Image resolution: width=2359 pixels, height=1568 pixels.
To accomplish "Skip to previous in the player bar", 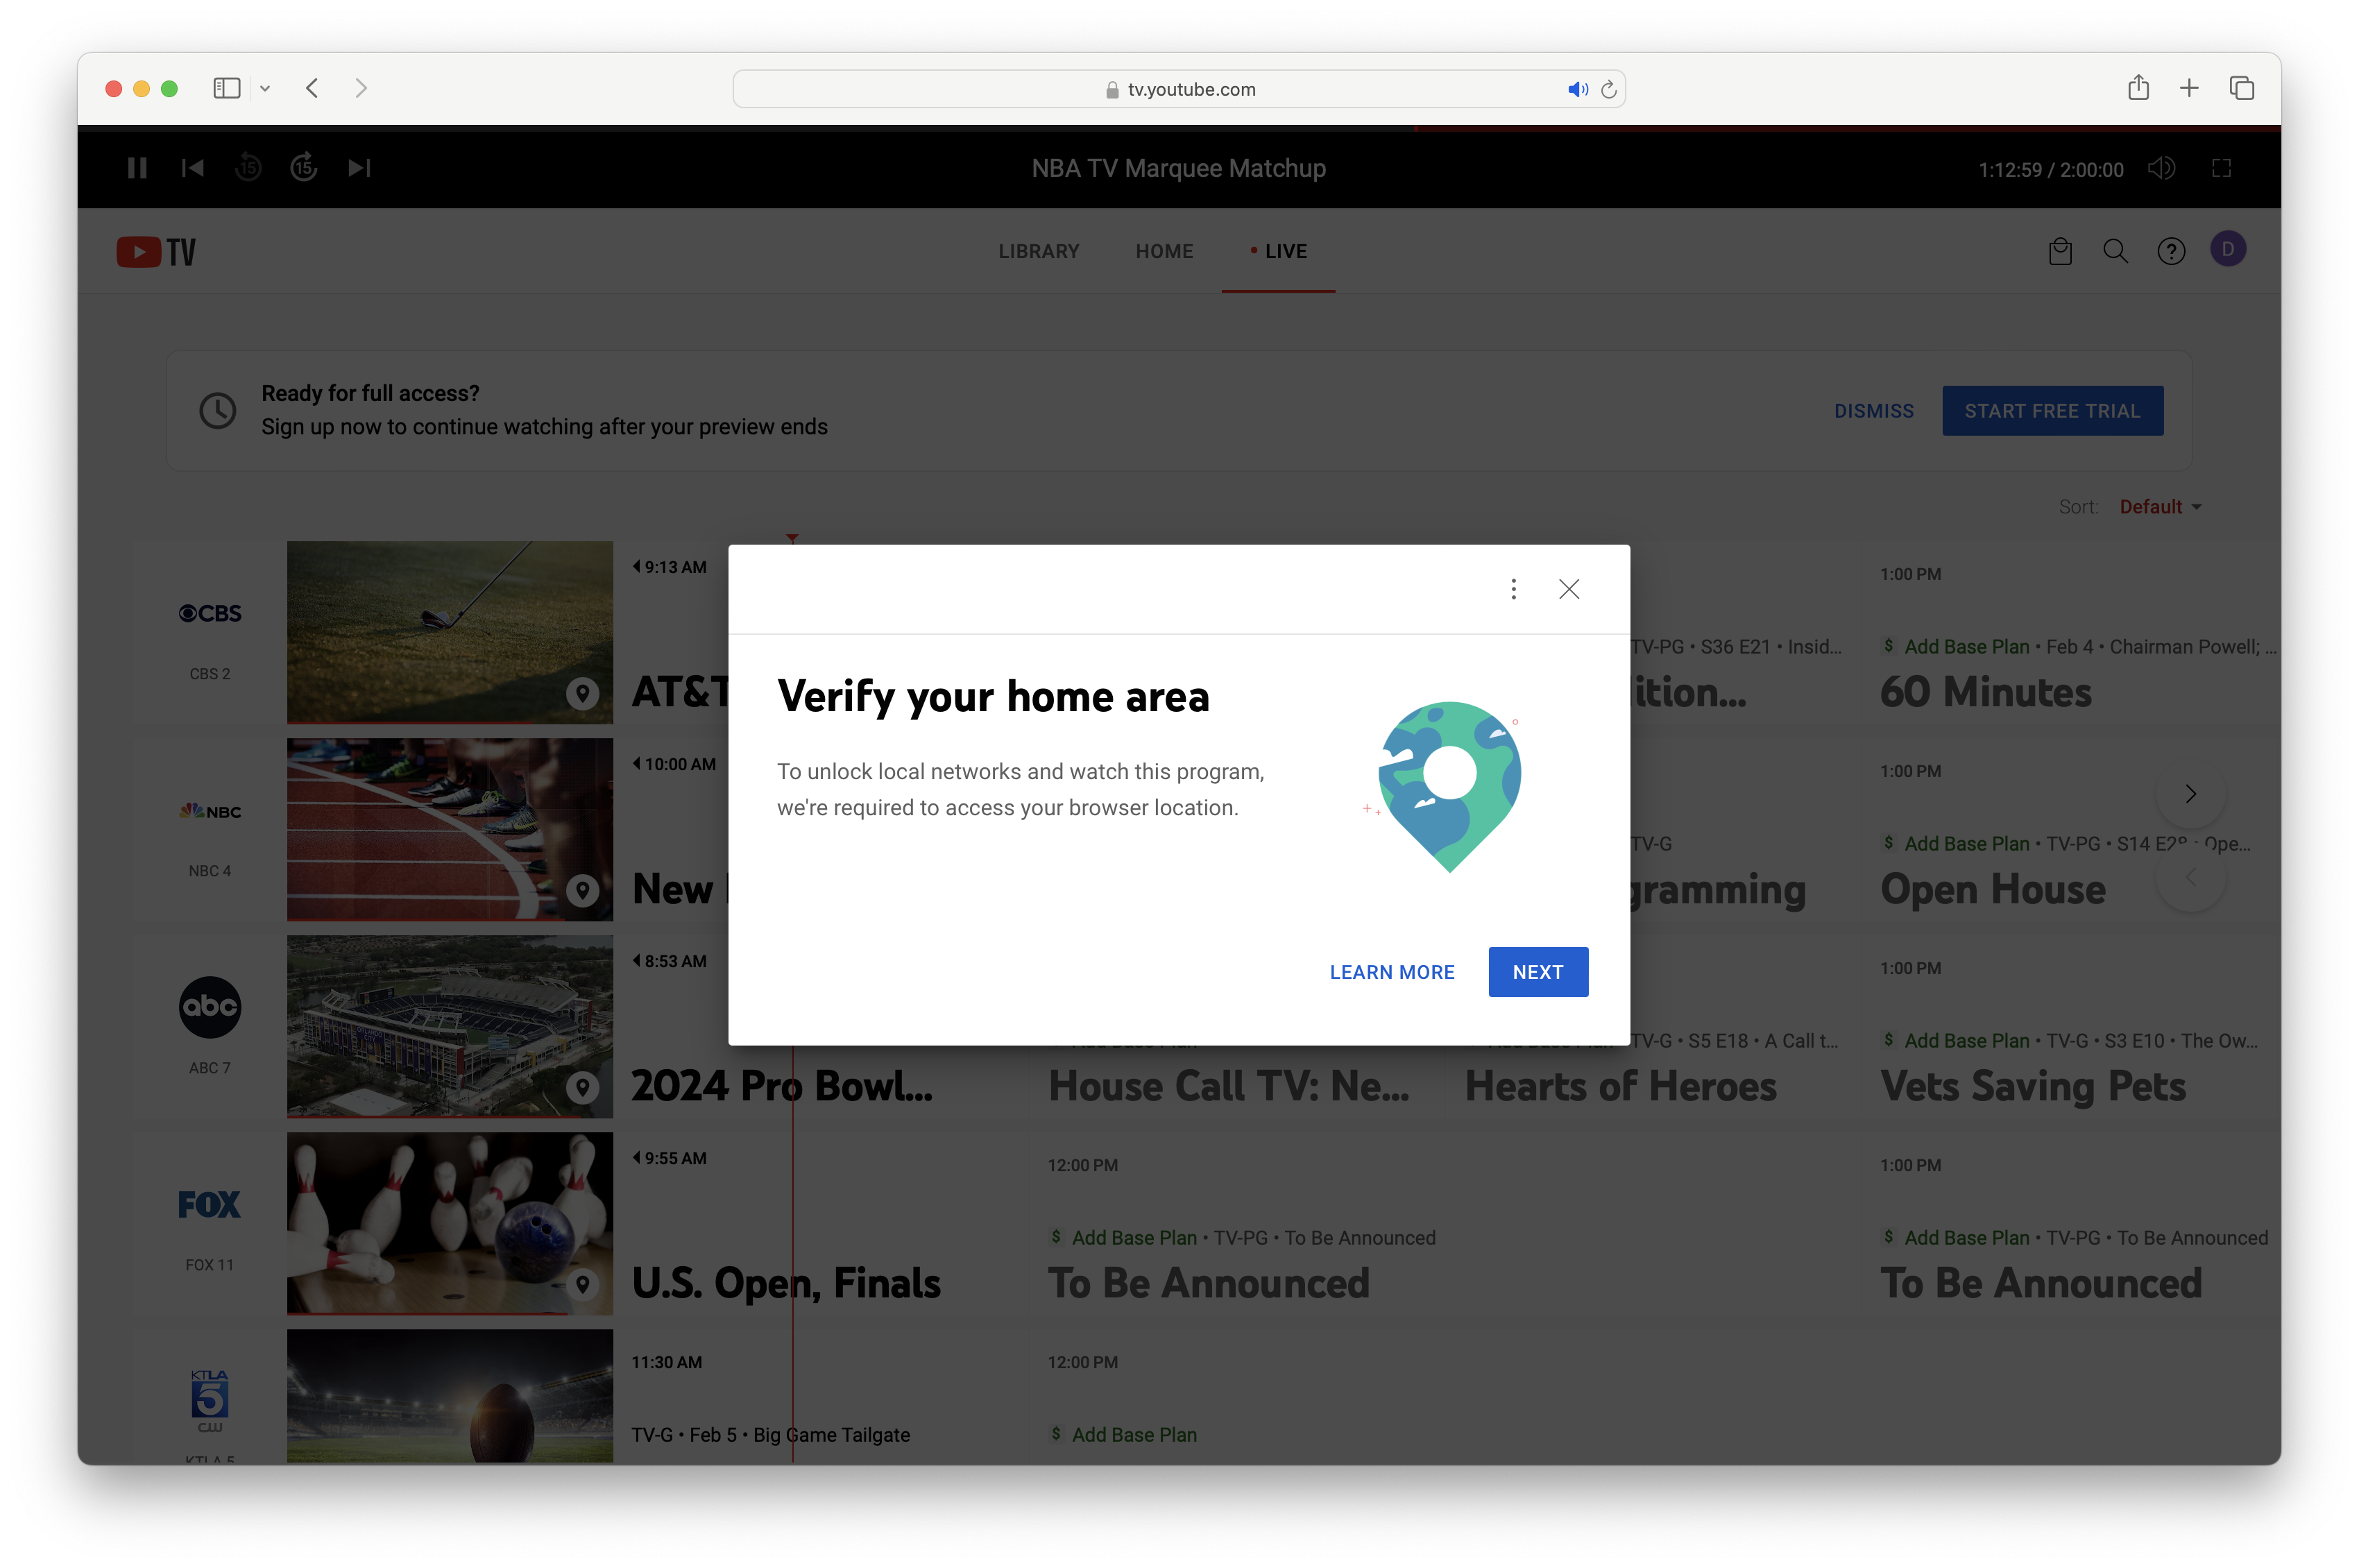I will point(193,168).
